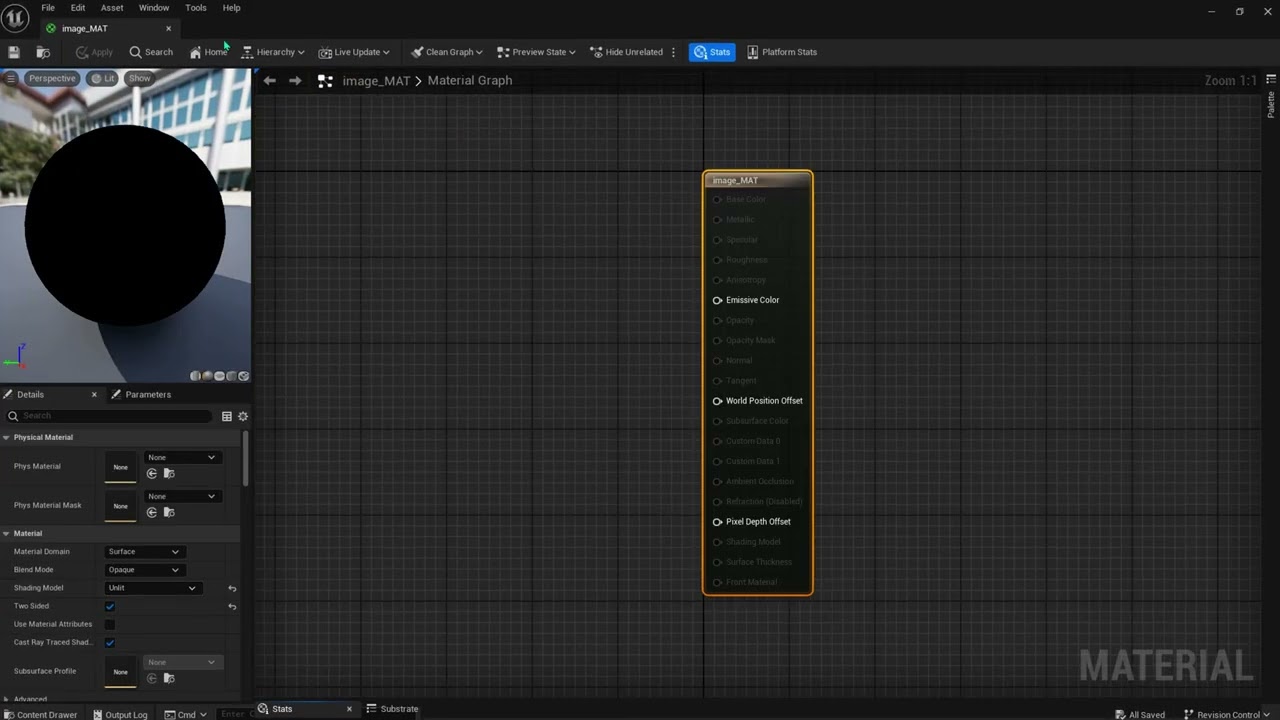The image size is (1280, 720).
Task: Open the Details property matrix grid icon
Action: coord(227,416)
